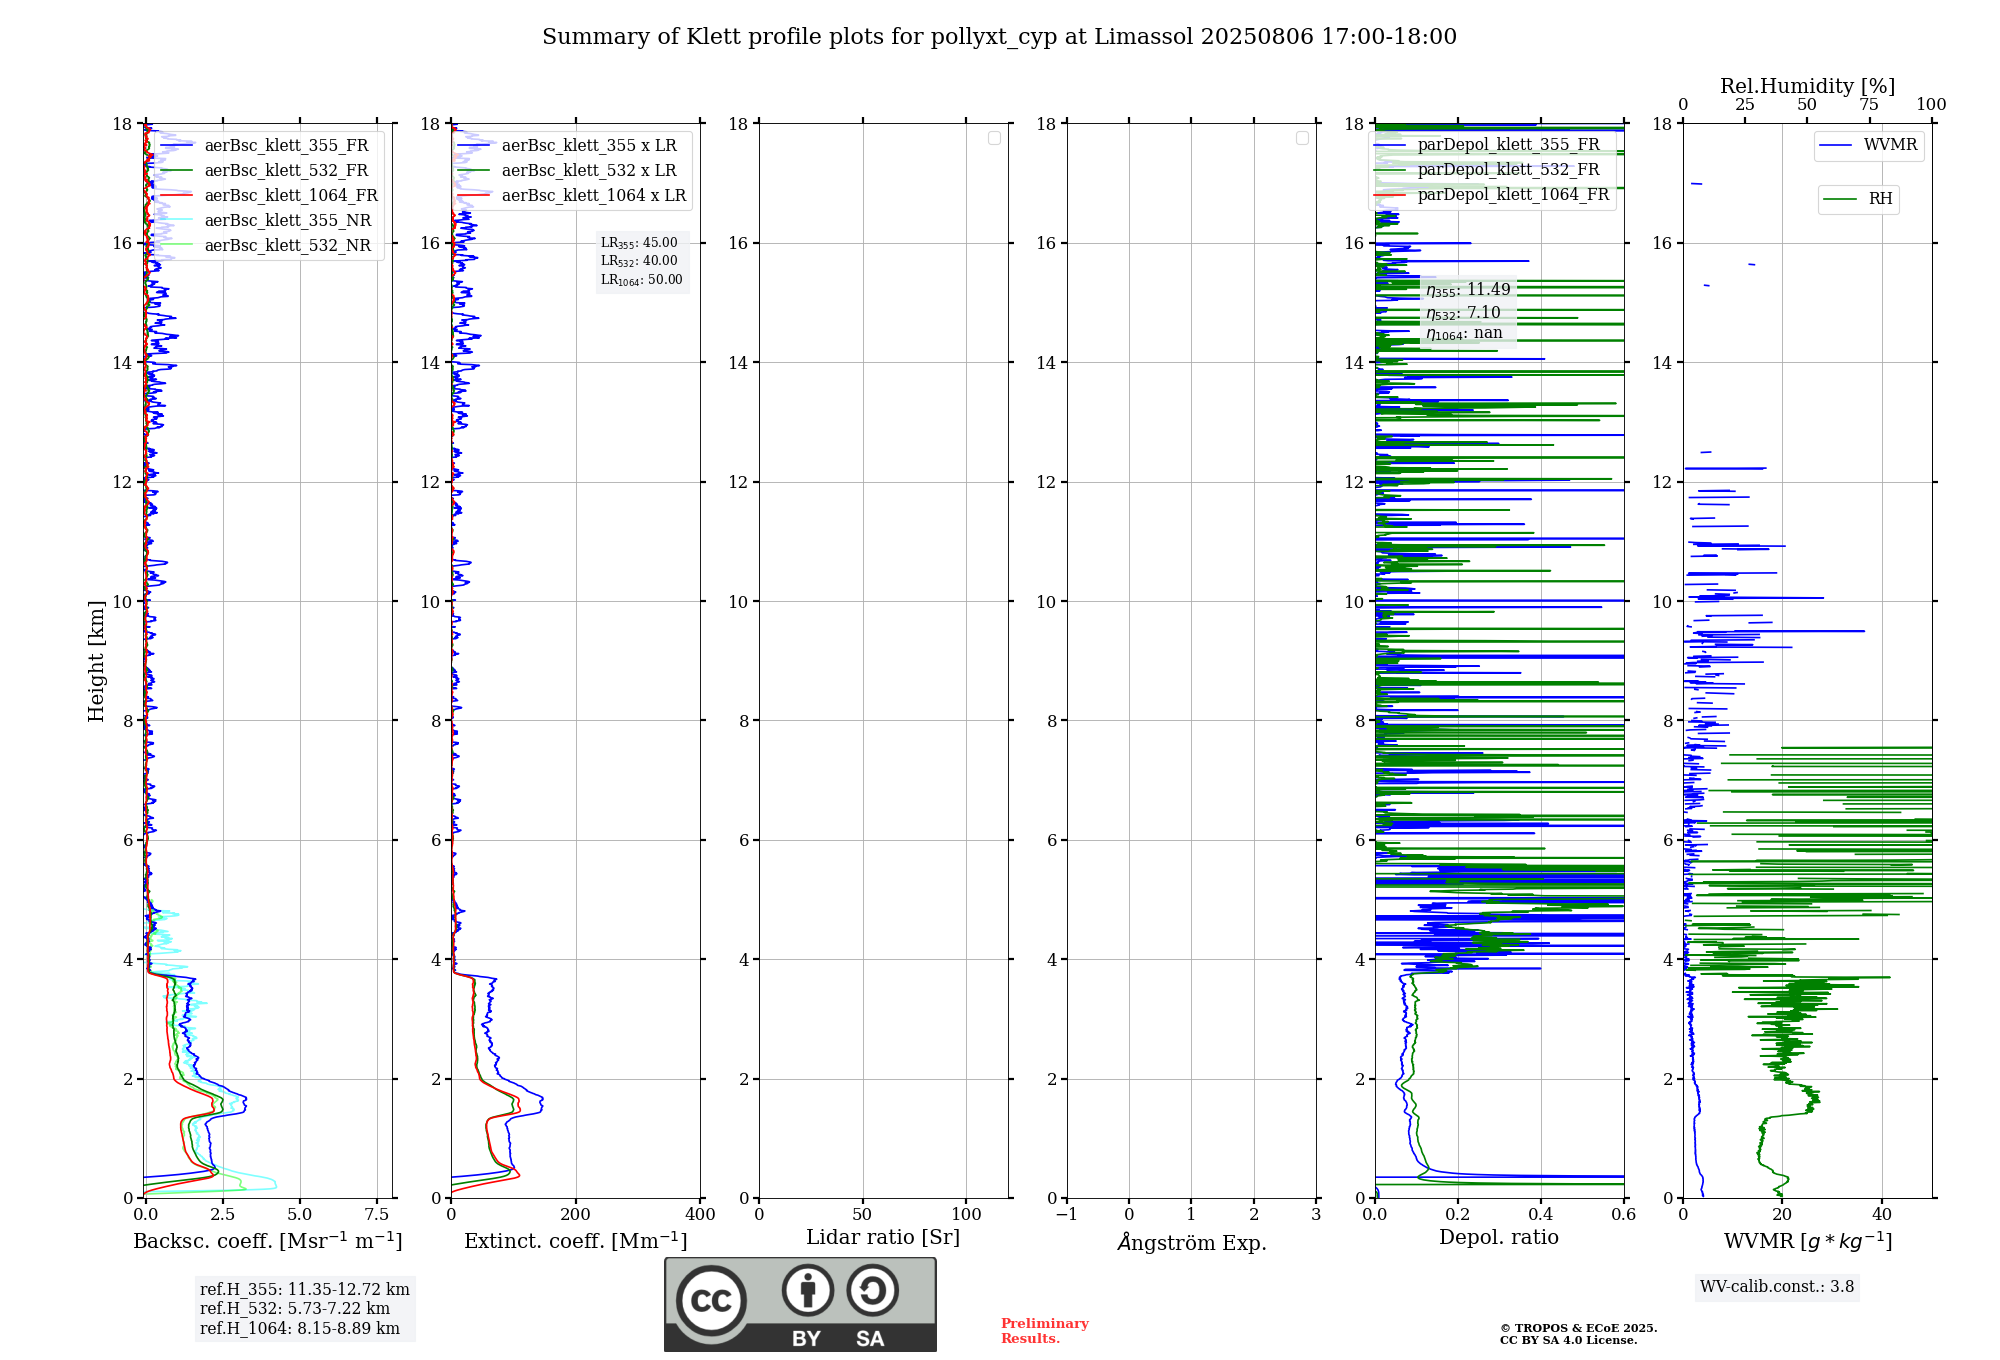Click the ref.H_1064: 8.15-8.89 km text
The image size is (2000, 1360).
300,1328
